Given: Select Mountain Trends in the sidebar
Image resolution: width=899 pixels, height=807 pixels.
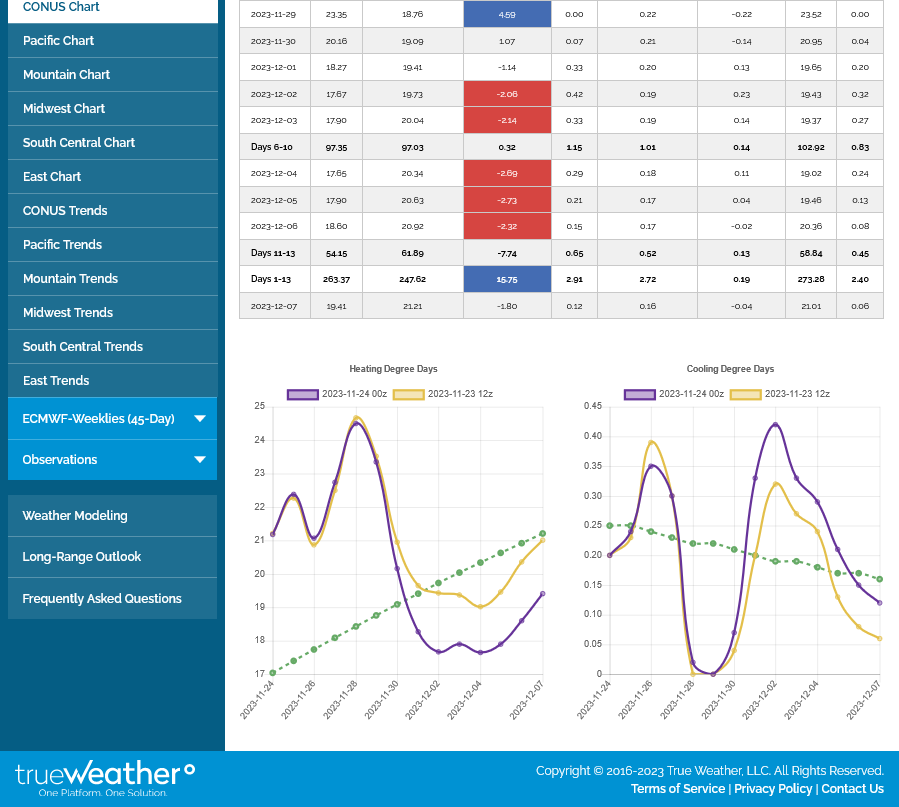Looking at the screenshot, I should (70, 279).
